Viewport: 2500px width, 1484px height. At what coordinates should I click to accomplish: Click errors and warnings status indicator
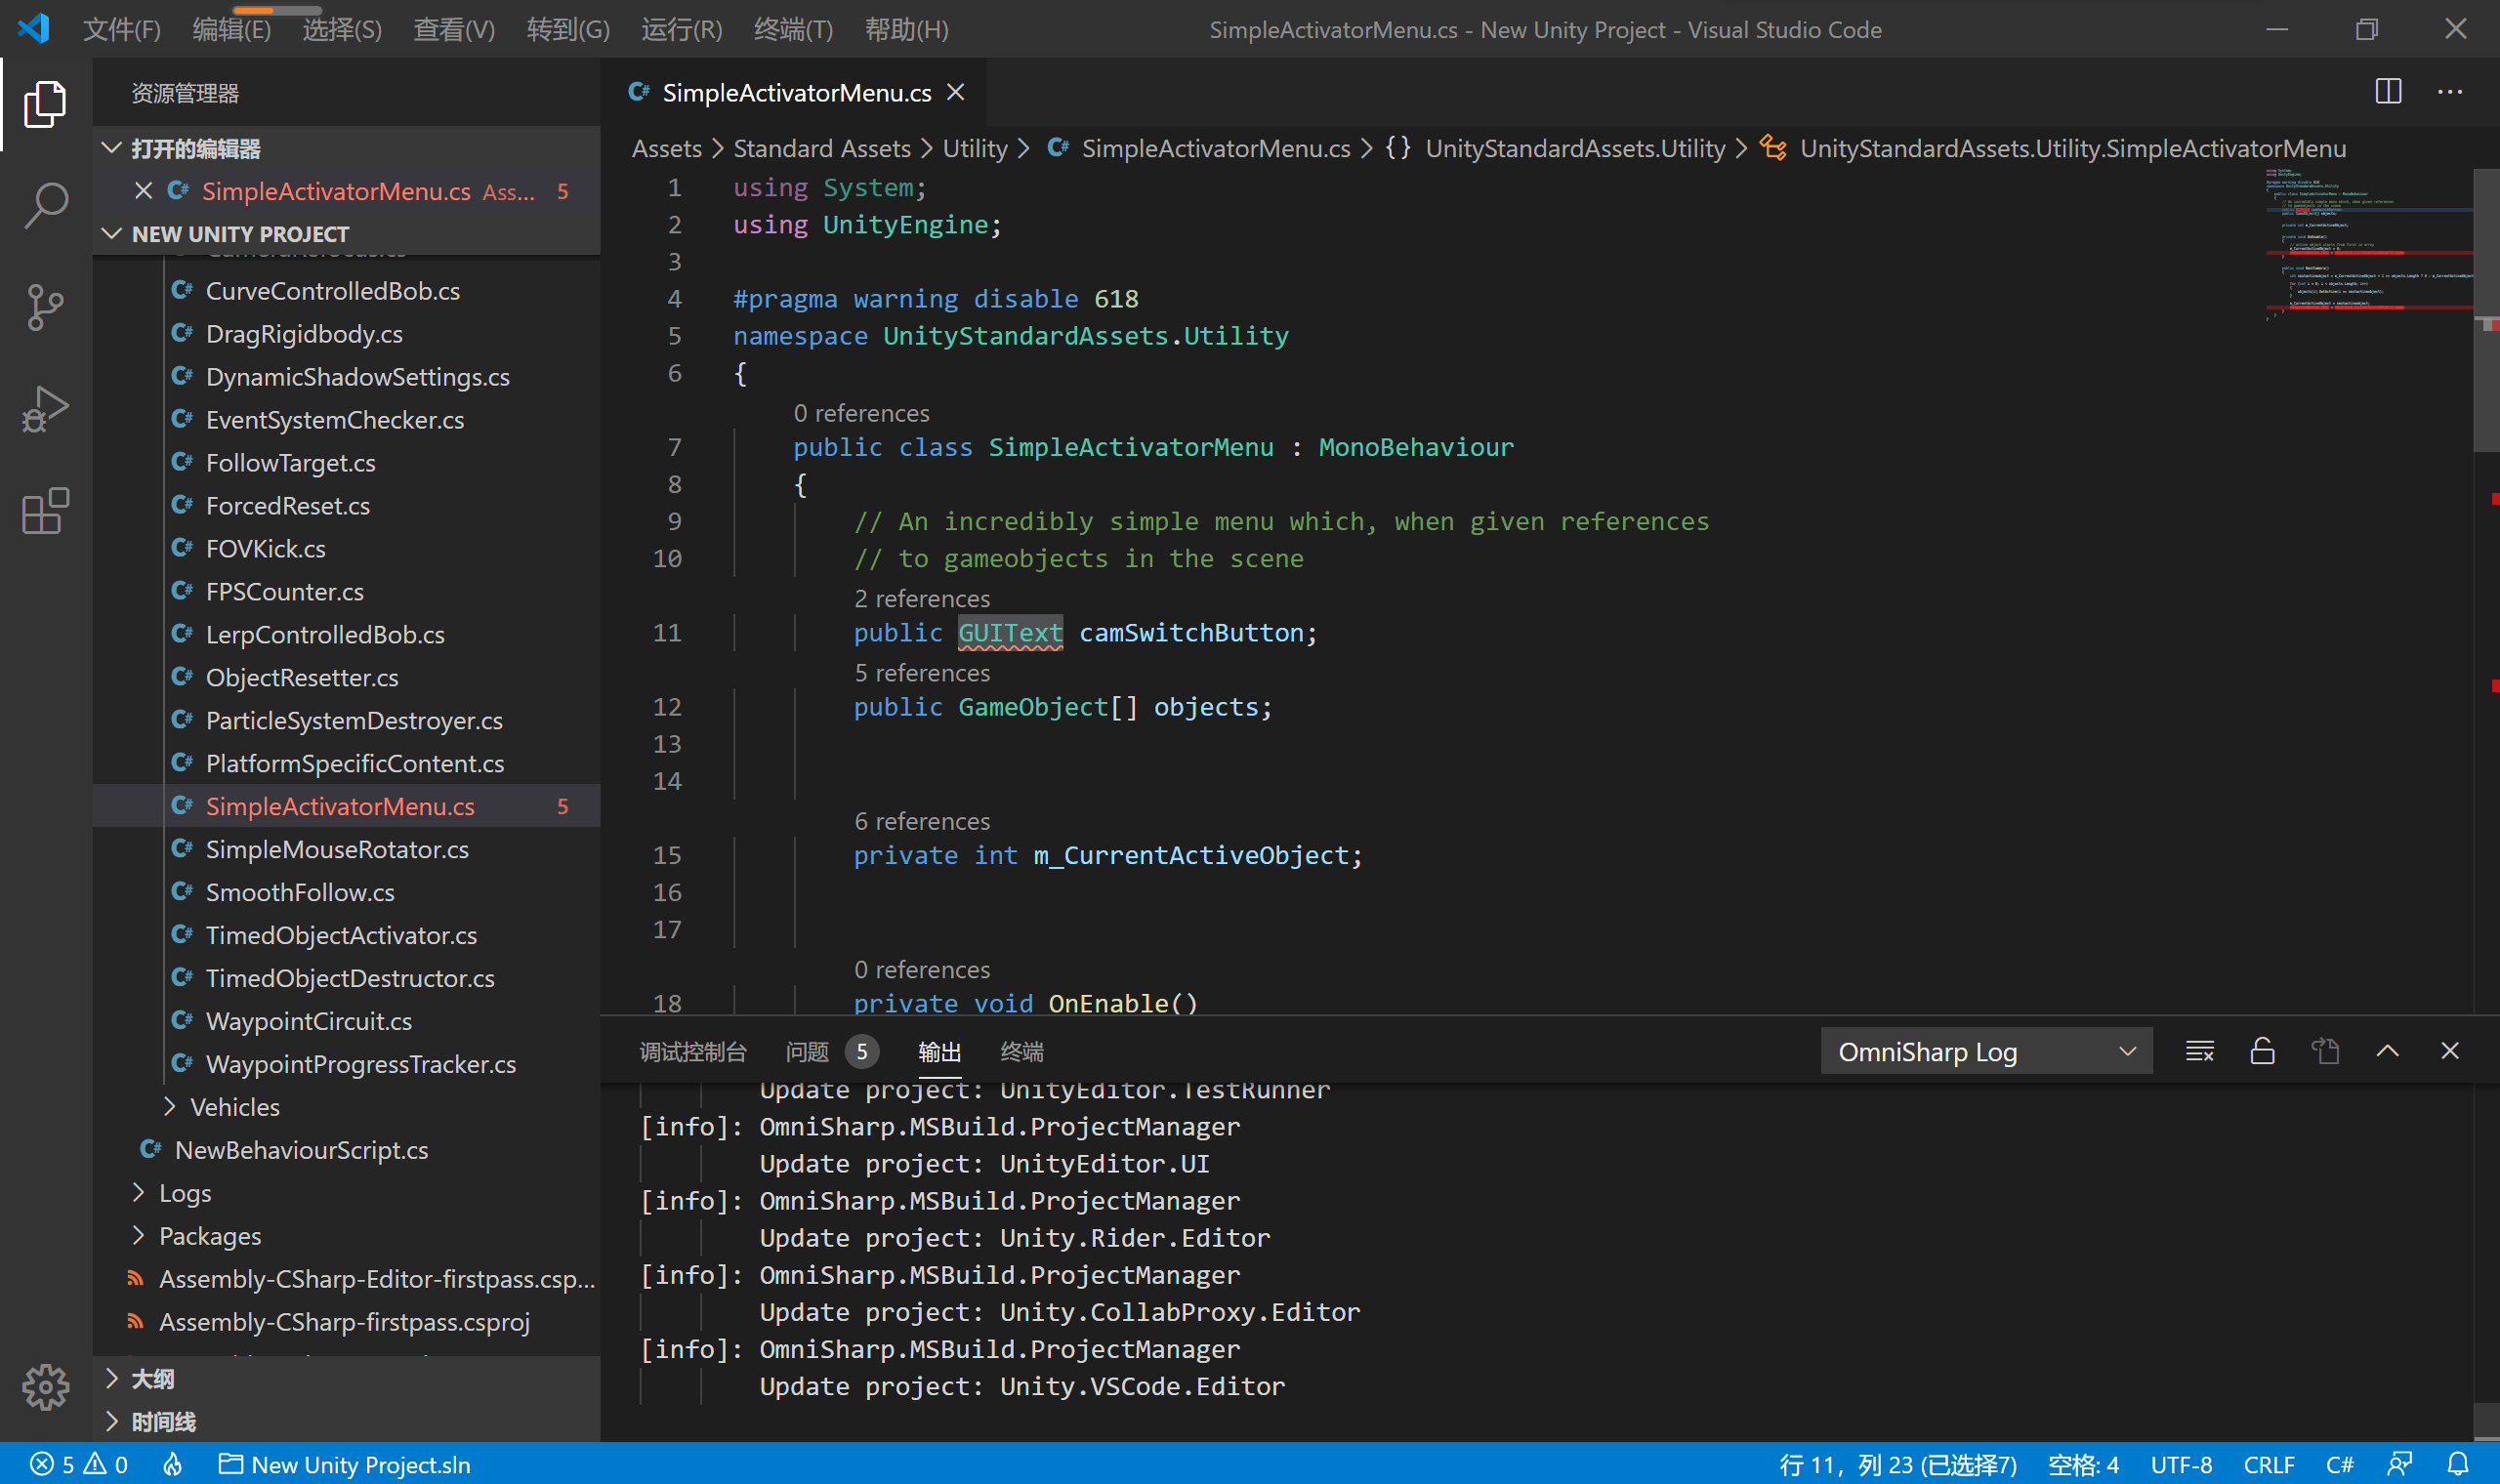tap(79, 1464)
